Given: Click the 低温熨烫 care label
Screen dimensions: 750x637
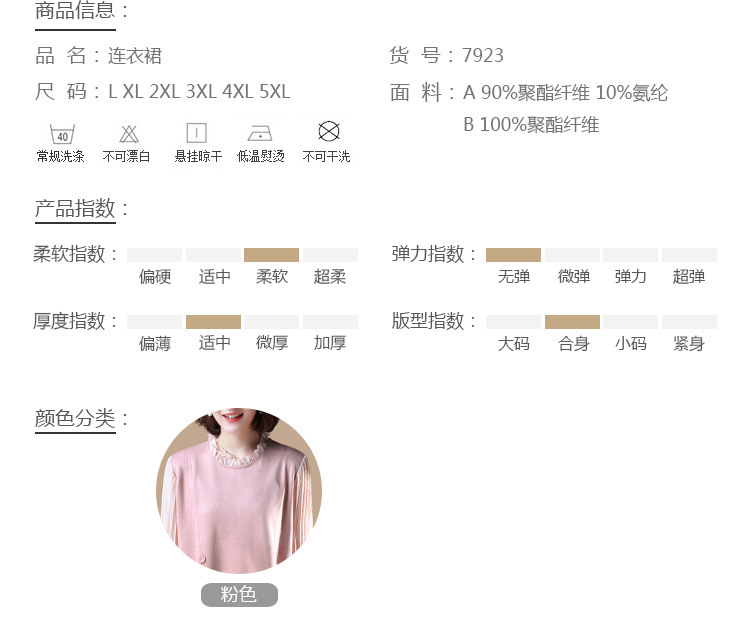Looking at the screenshot, I should [x=261, y=156].
